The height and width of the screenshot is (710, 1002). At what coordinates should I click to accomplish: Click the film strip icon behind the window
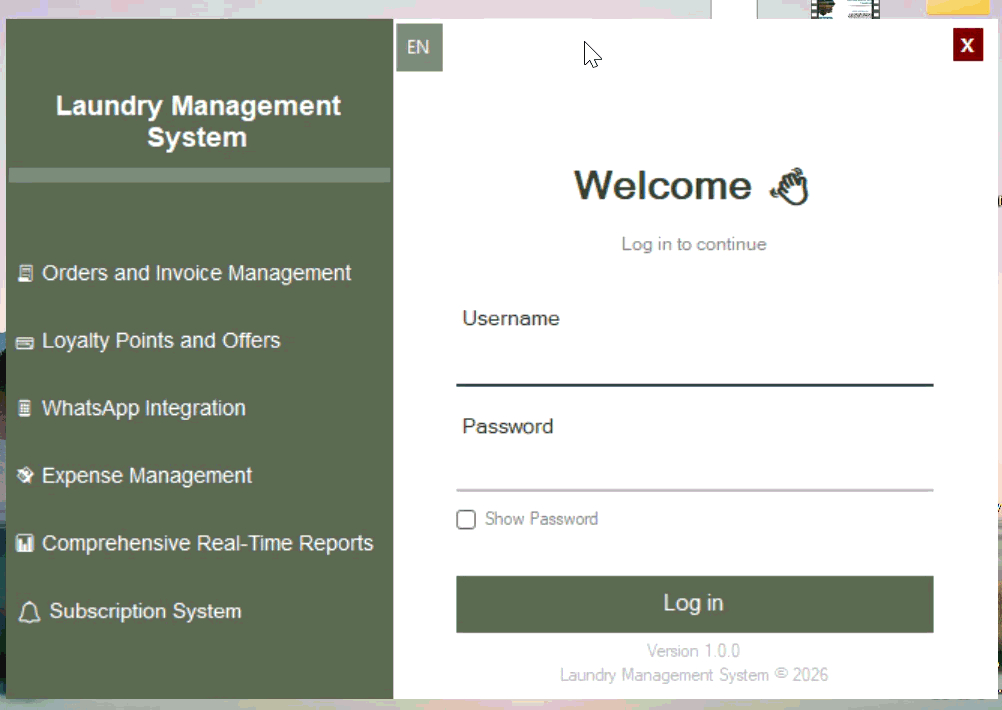point(845,9)
